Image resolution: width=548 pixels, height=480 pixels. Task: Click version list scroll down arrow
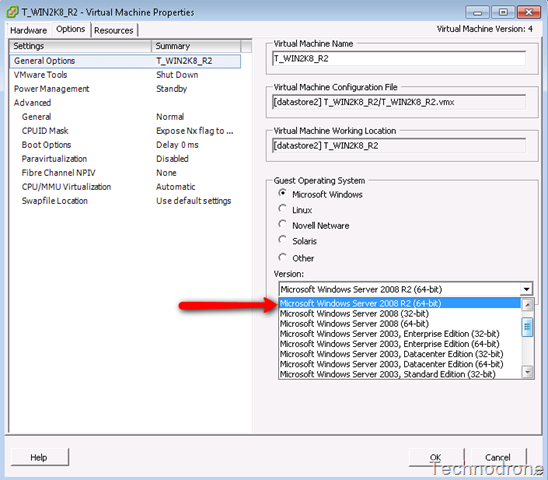[x=527, y=372]
